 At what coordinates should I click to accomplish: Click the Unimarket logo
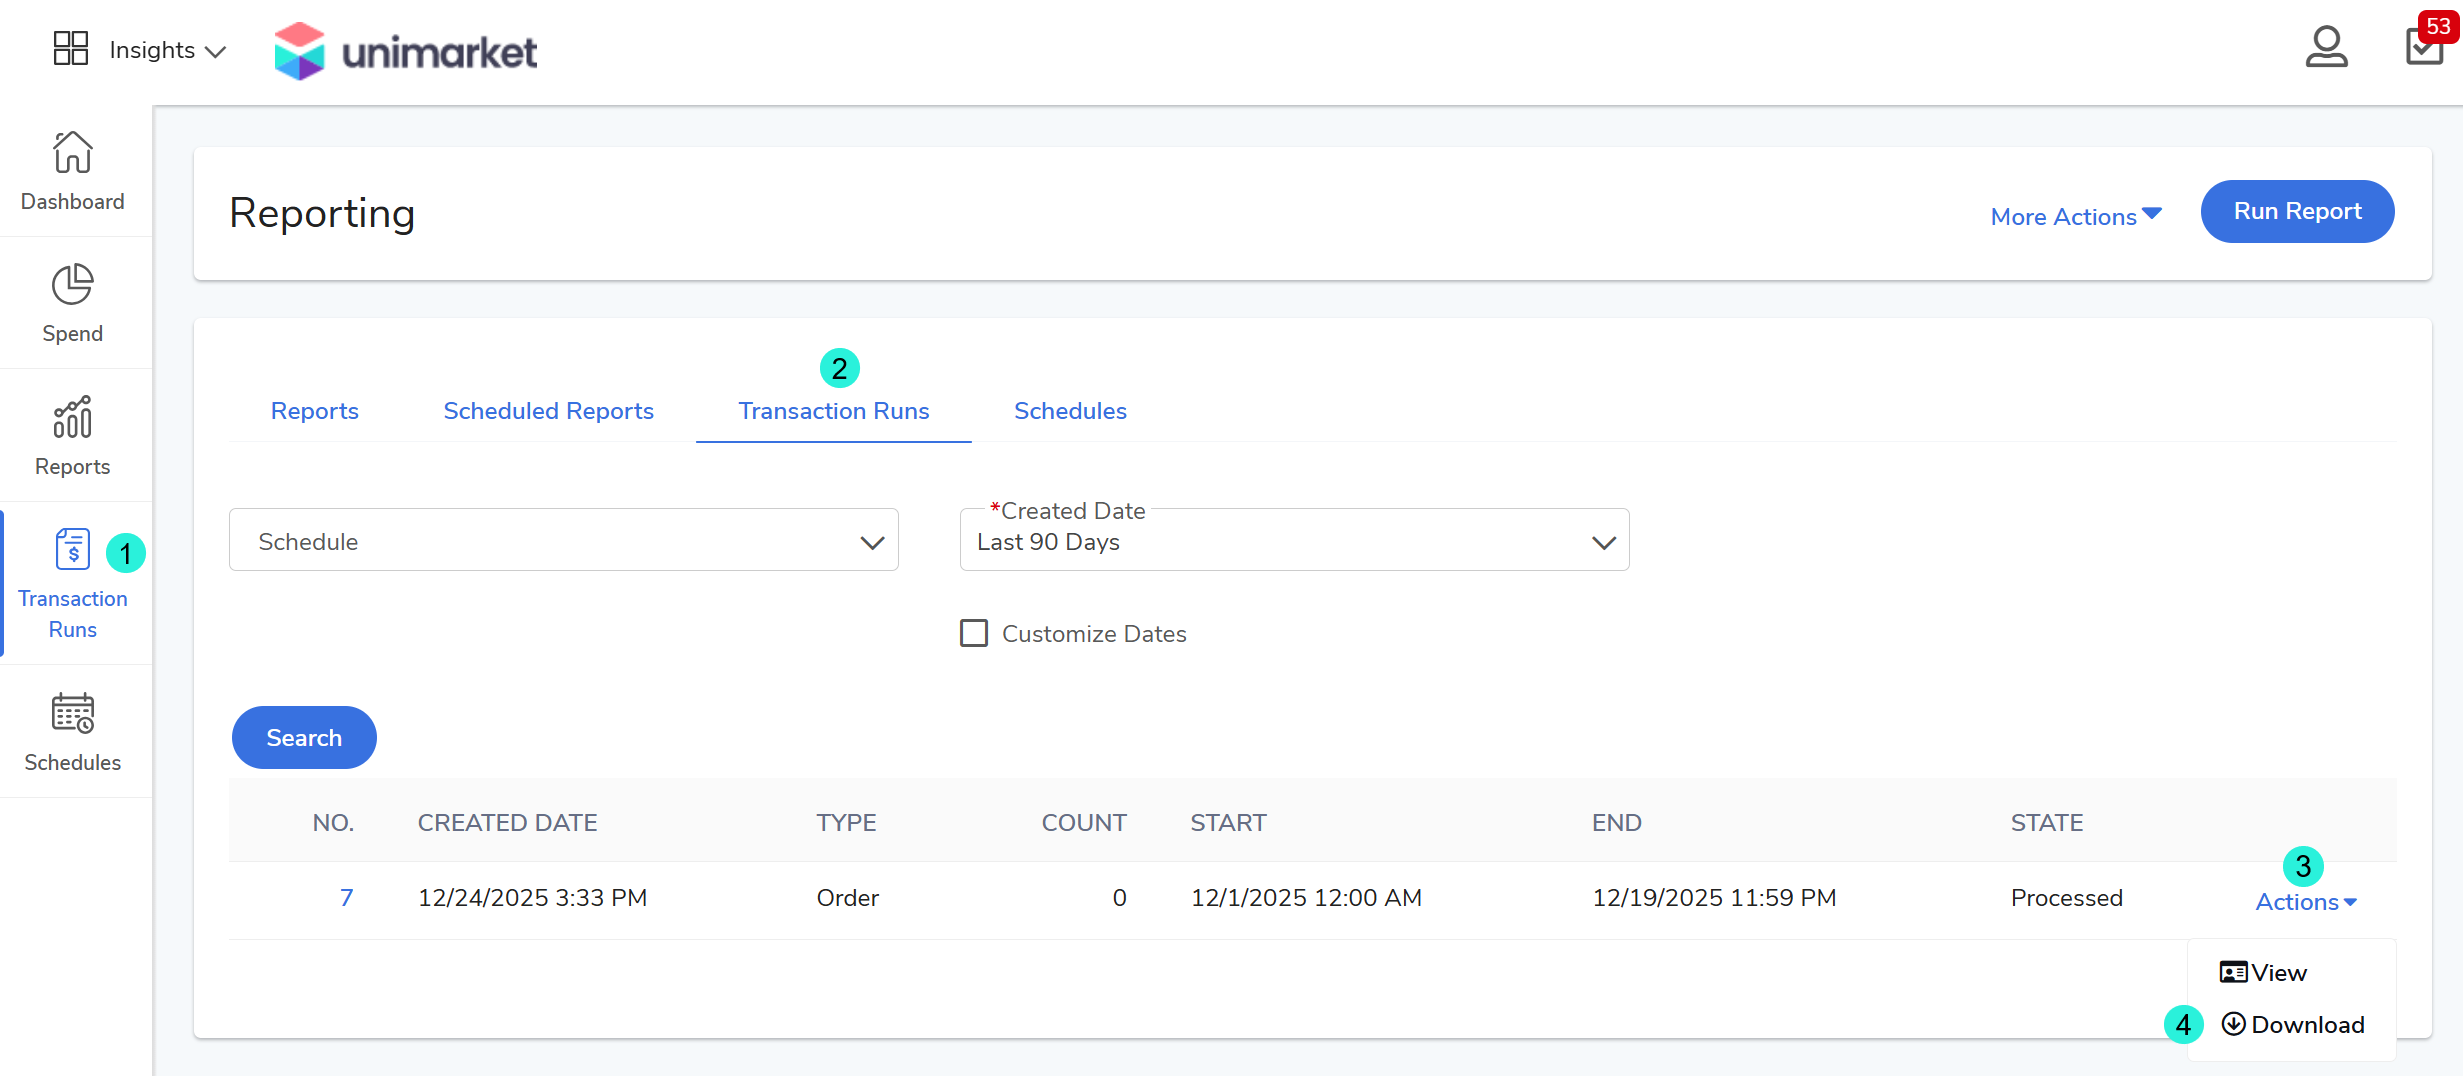[406, 51]
